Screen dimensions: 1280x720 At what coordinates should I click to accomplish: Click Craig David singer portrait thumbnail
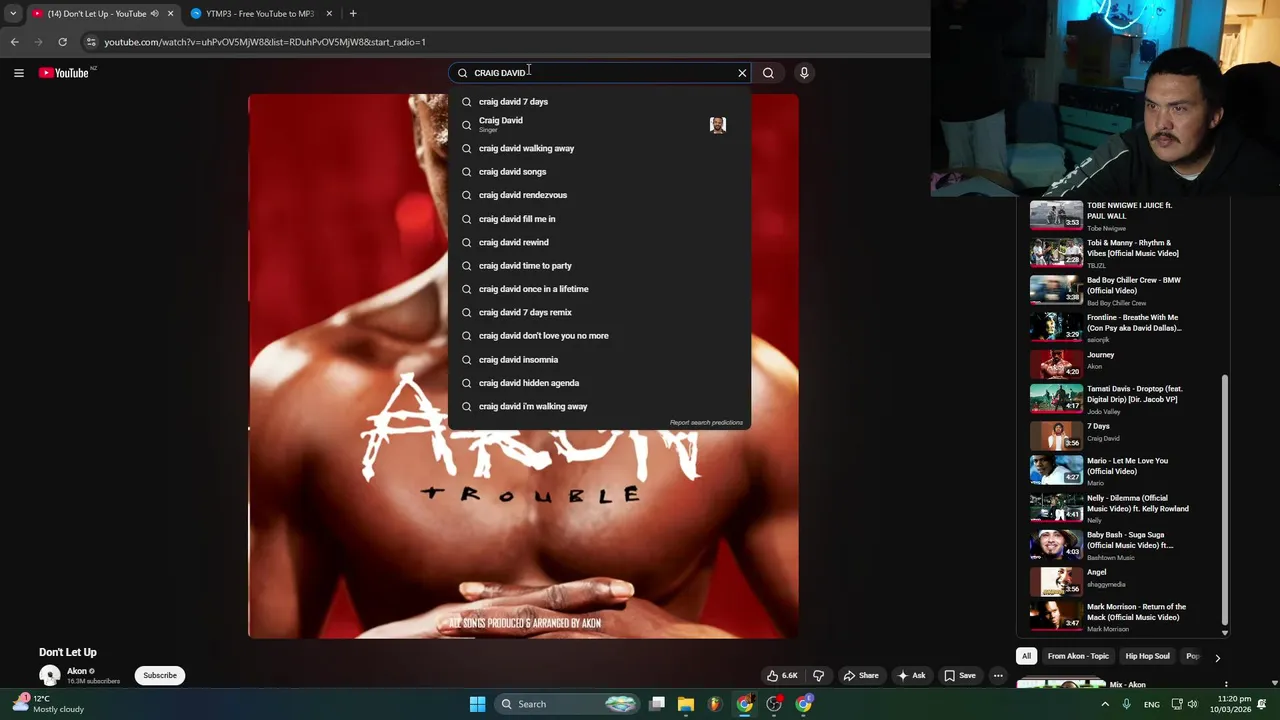tap(717, 125)
